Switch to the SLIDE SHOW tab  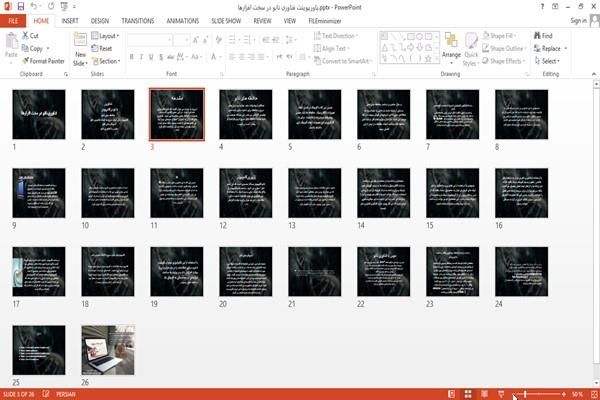pos(226,21)
